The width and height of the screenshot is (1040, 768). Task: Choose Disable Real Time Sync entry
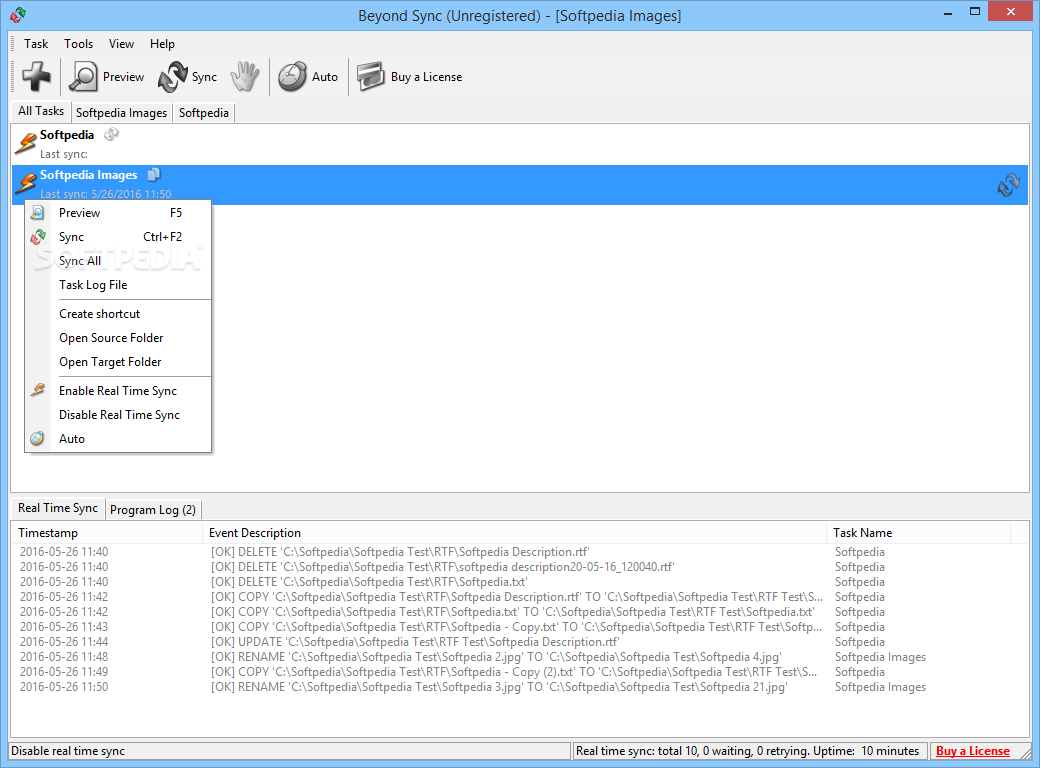click(118, 415)
